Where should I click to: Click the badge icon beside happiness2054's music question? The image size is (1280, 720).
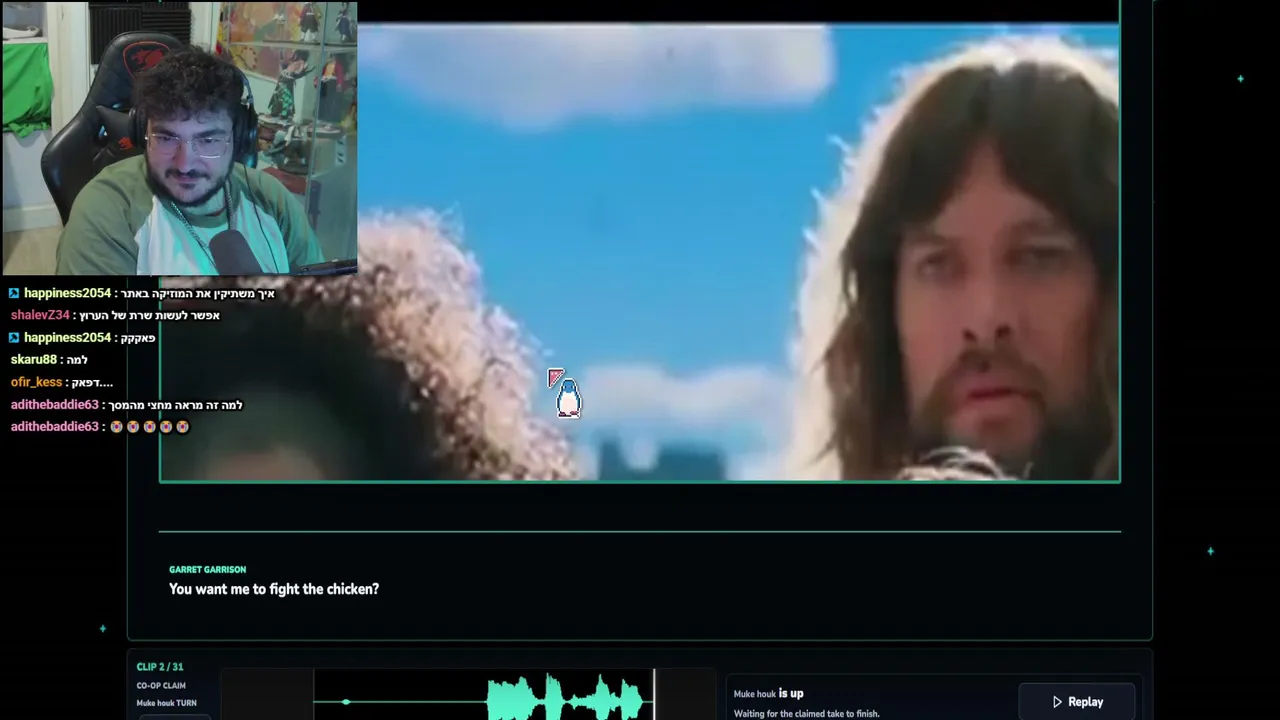click(14, 293)
